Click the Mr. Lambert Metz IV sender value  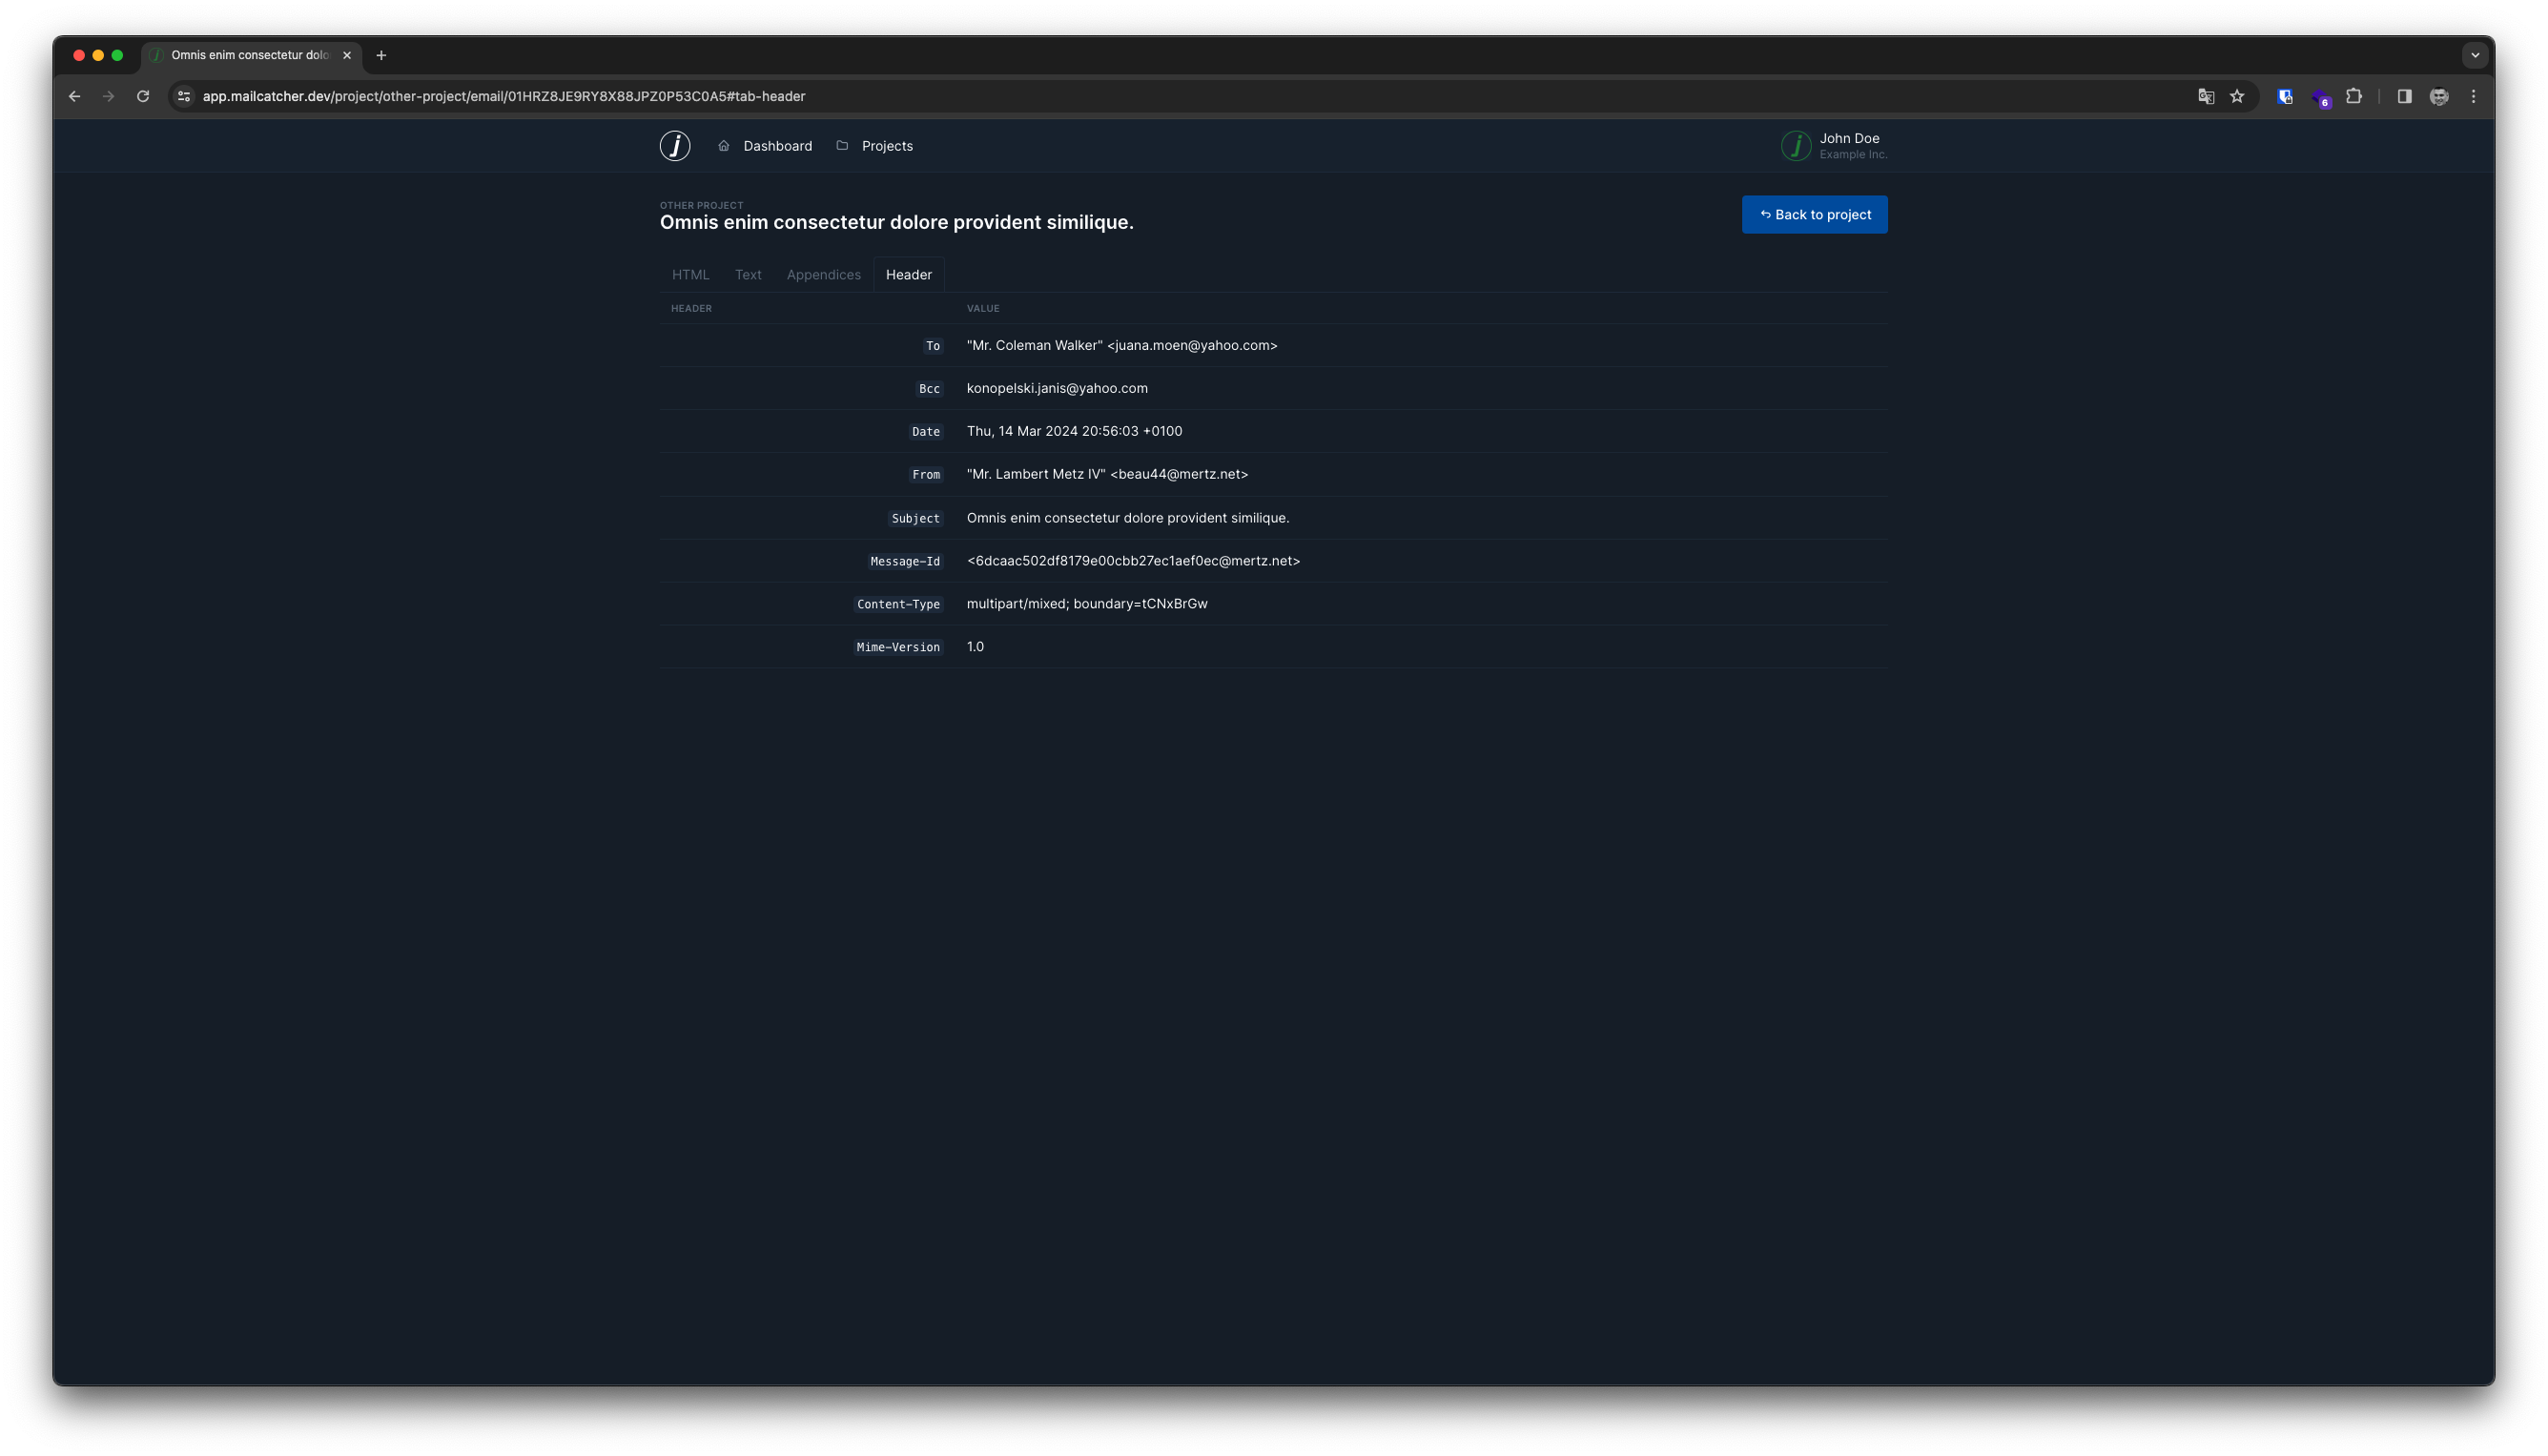click(1107, 474)
